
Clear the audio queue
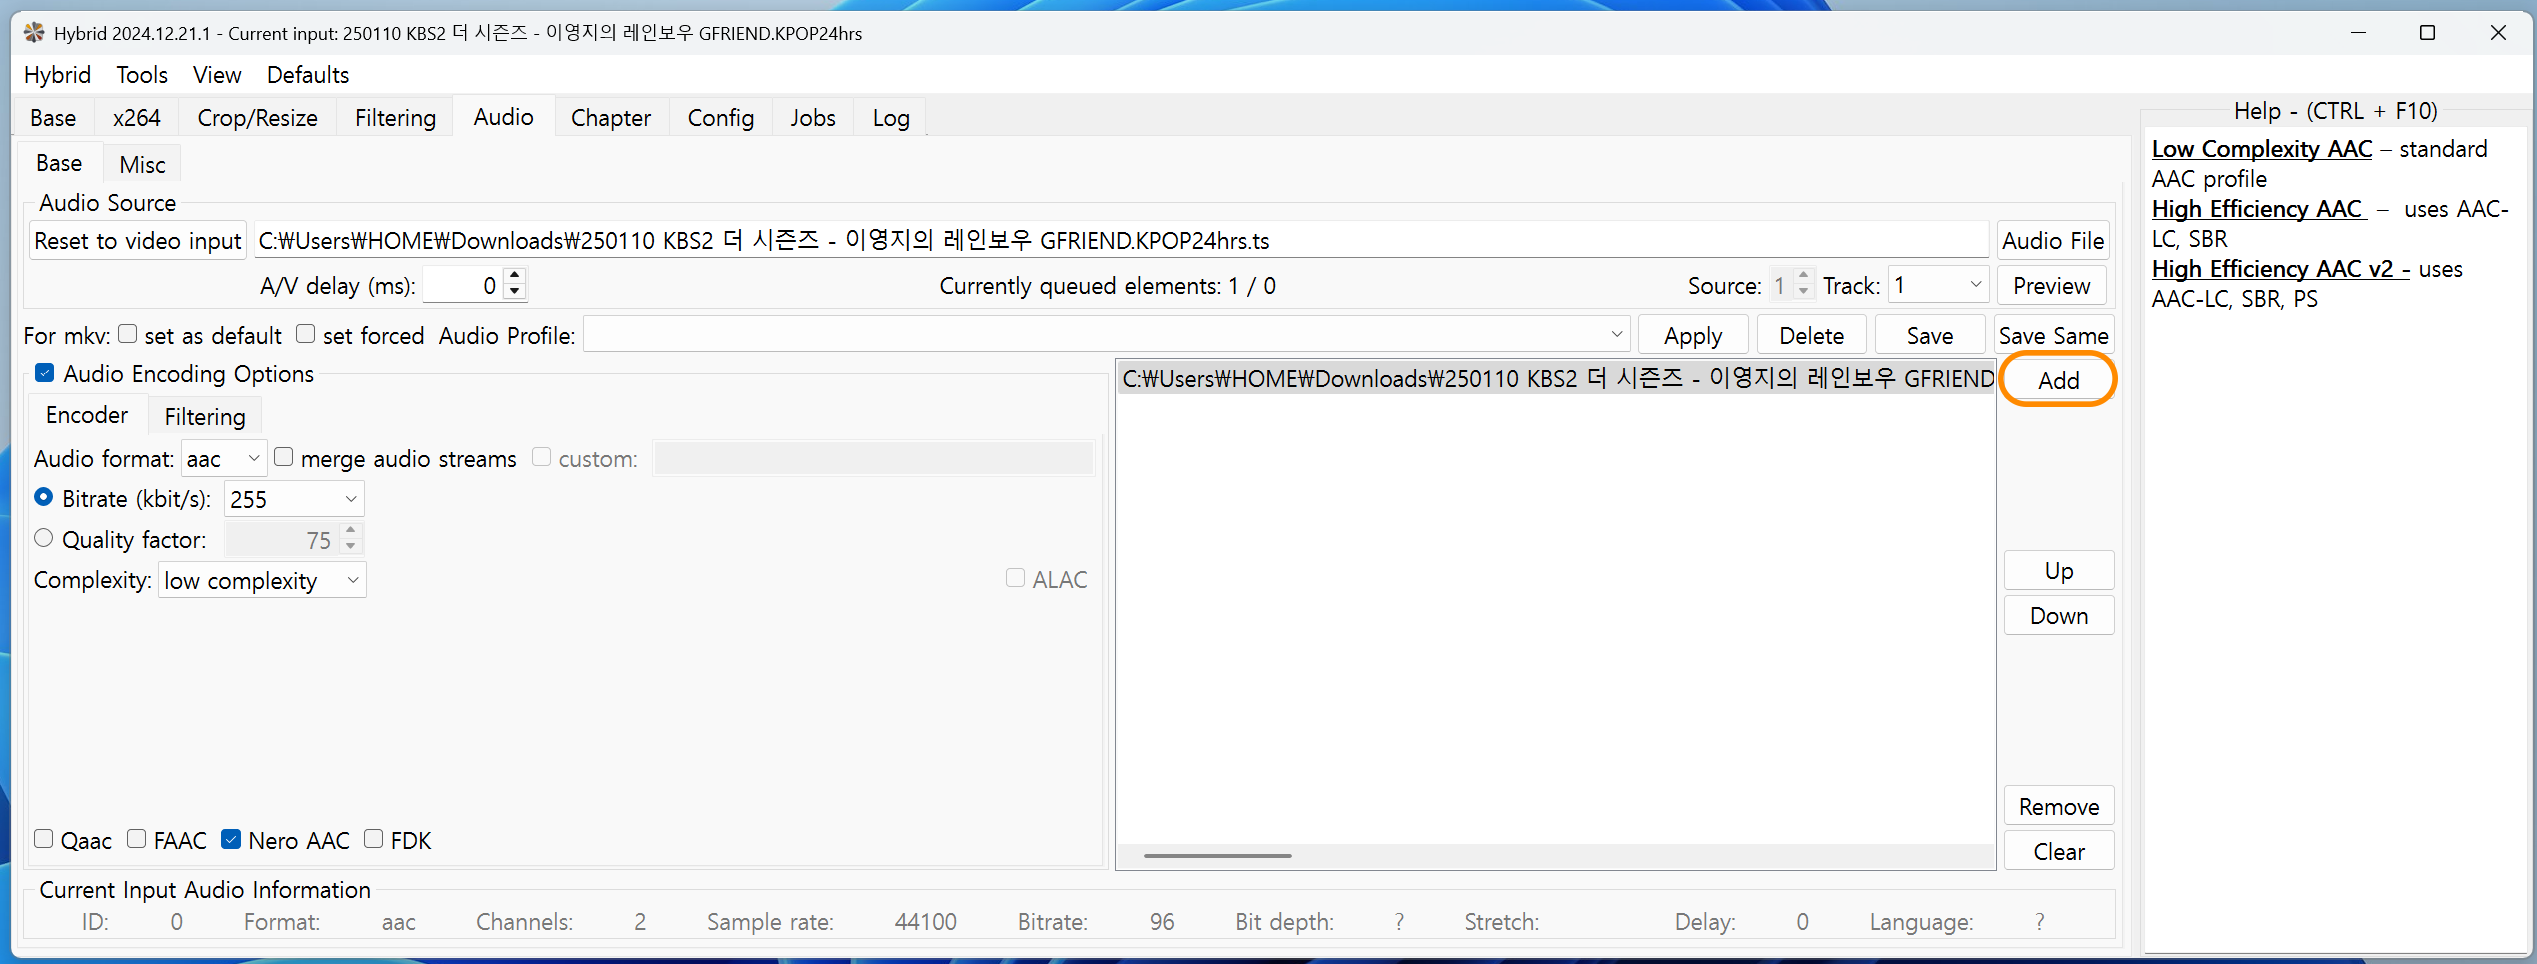[2059, 852]
